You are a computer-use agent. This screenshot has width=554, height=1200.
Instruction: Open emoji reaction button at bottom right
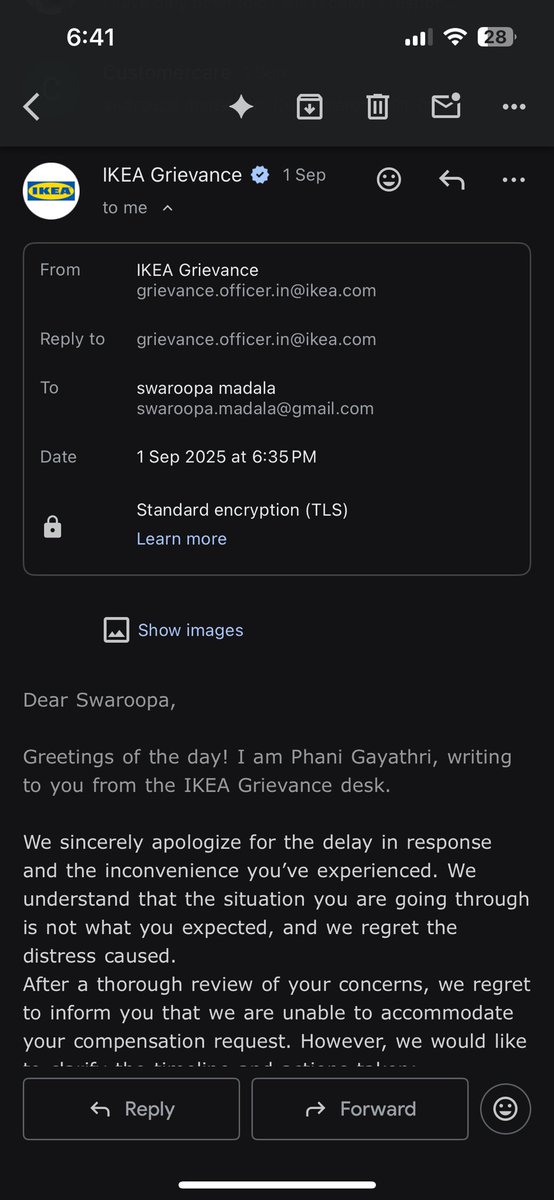pyautogui.click(x=505, y=1108)
